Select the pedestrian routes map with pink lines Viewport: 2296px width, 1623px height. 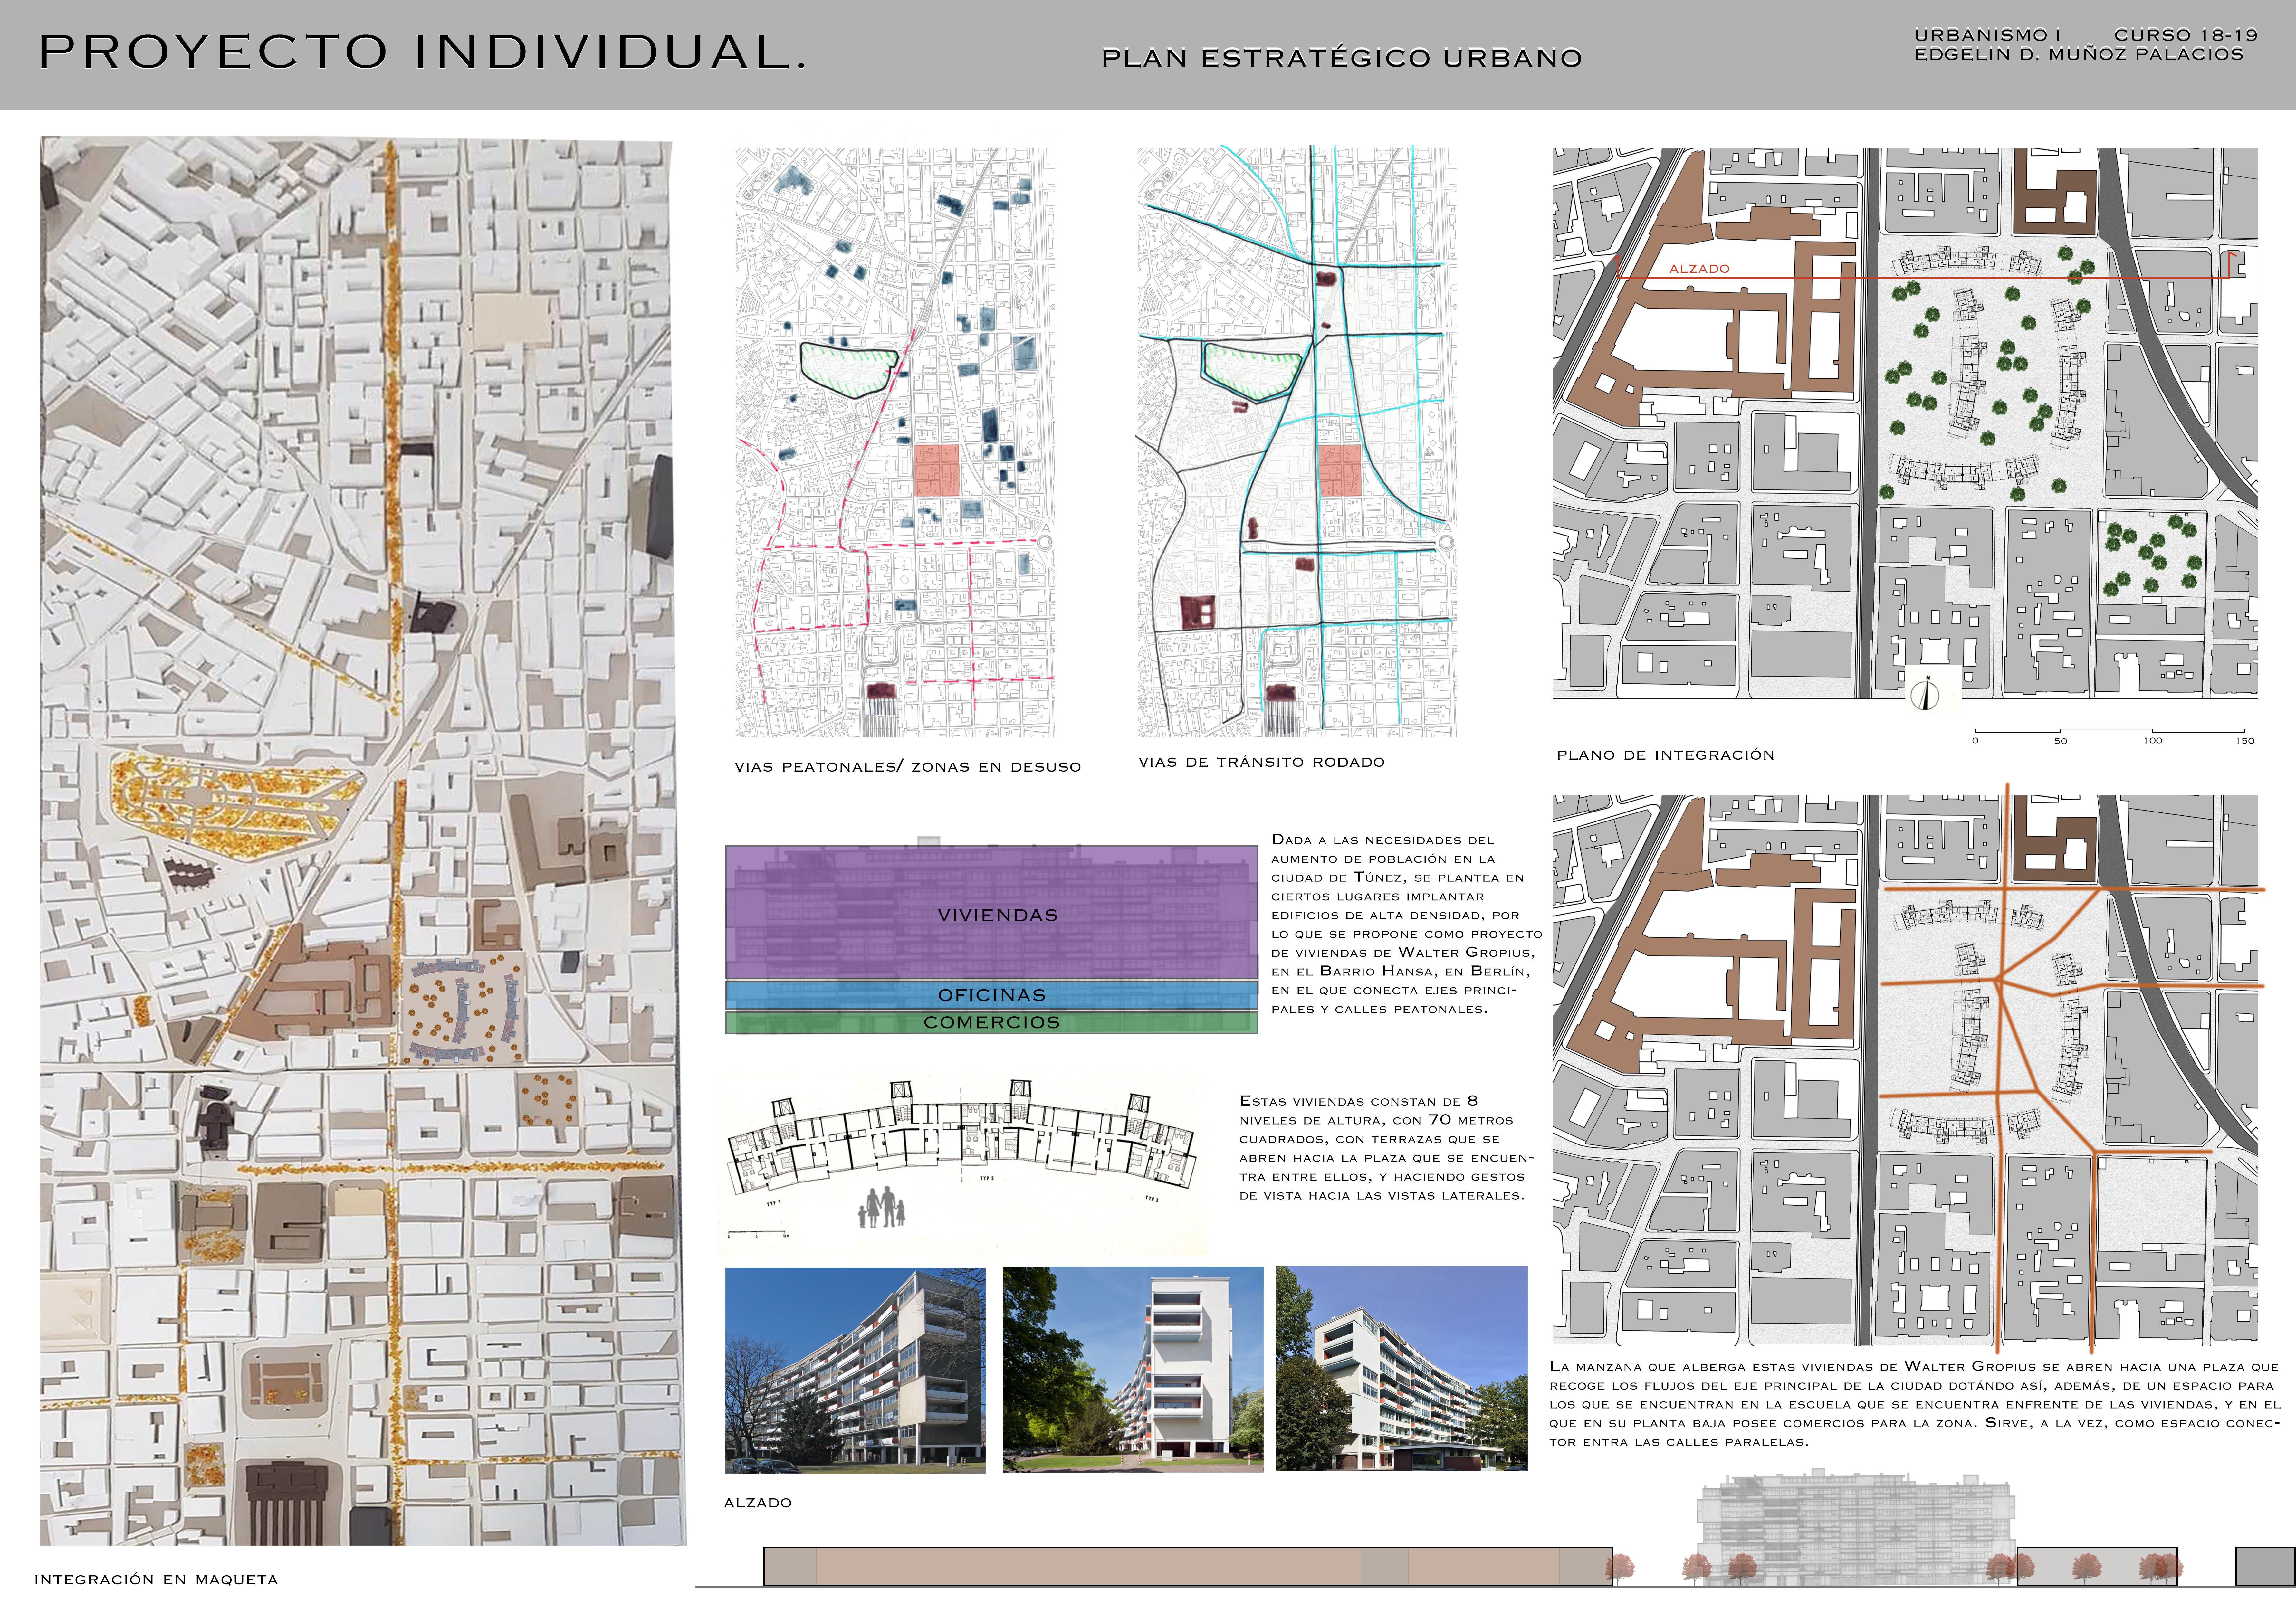tap(895, 442)
